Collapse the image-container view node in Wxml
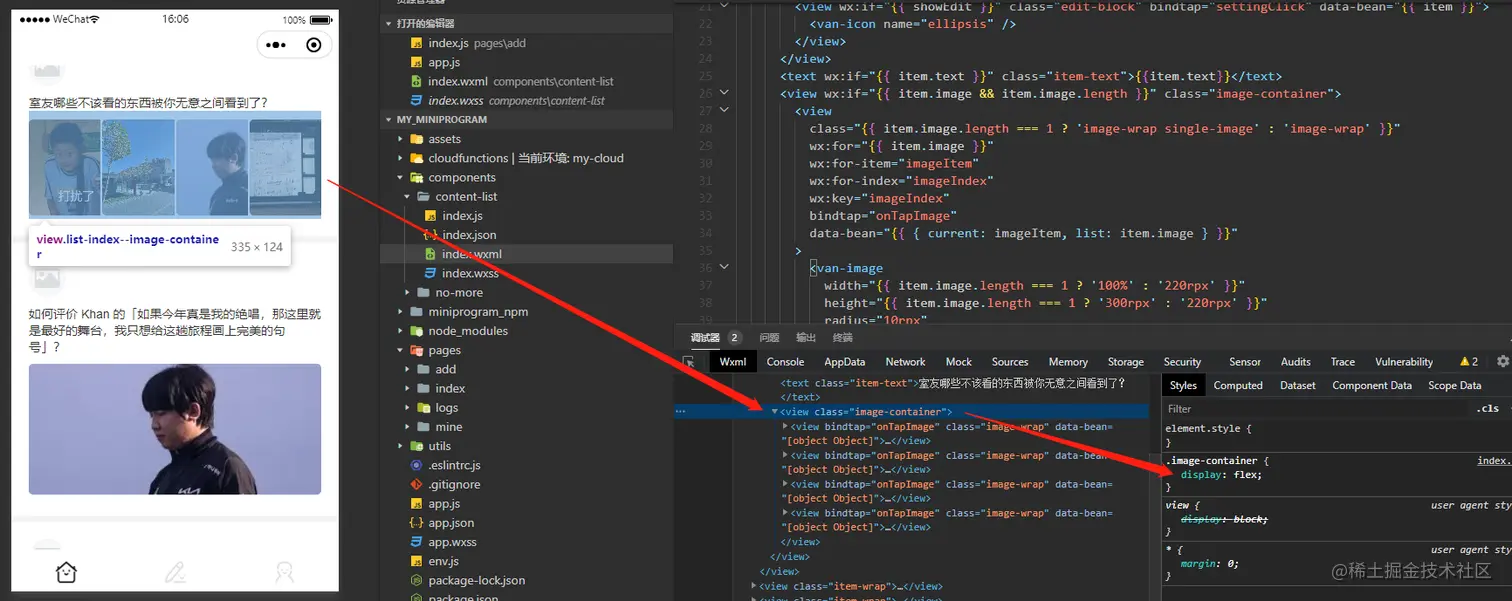The height and width of the screenshot is (601, 1512). click(774, 412)
